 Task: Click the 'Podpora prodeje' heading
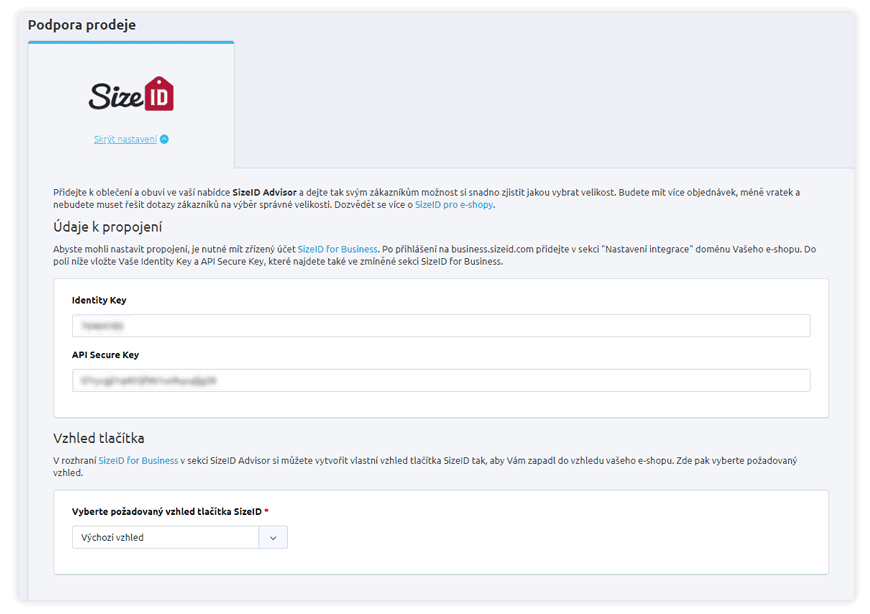[x=82, y=24]
